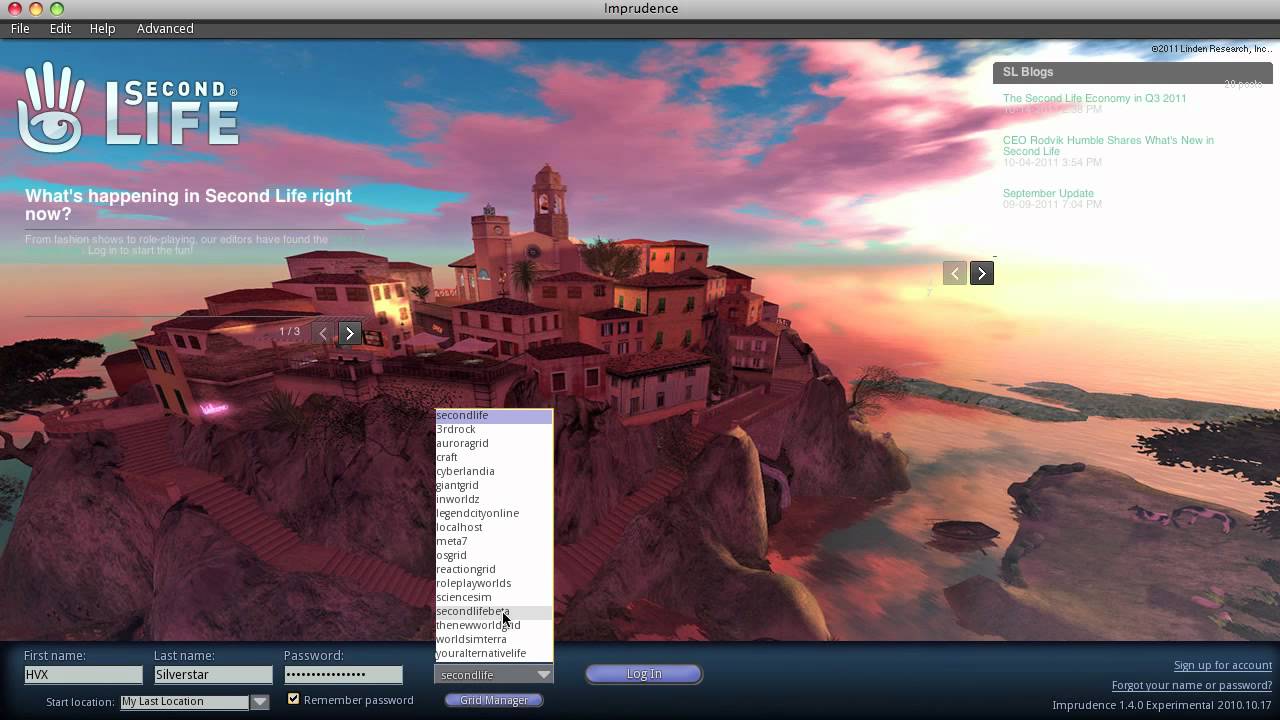Open the File menu
The image size is (1280, 720).
20,29
